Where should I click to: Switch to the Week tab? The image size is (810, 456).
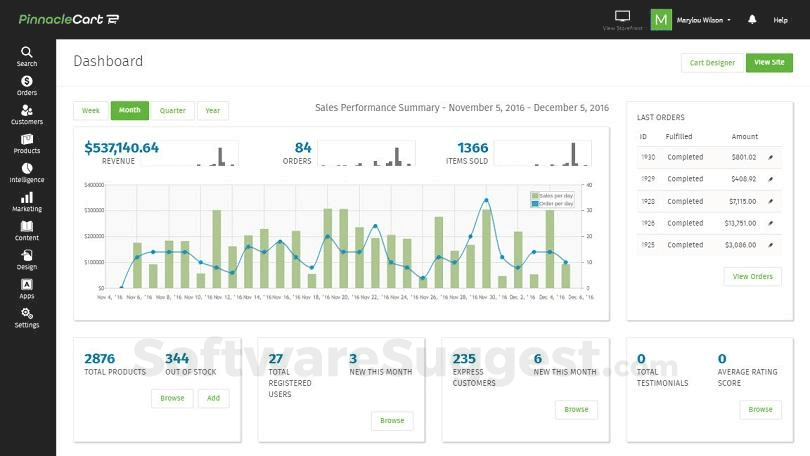tap(91, 111)
